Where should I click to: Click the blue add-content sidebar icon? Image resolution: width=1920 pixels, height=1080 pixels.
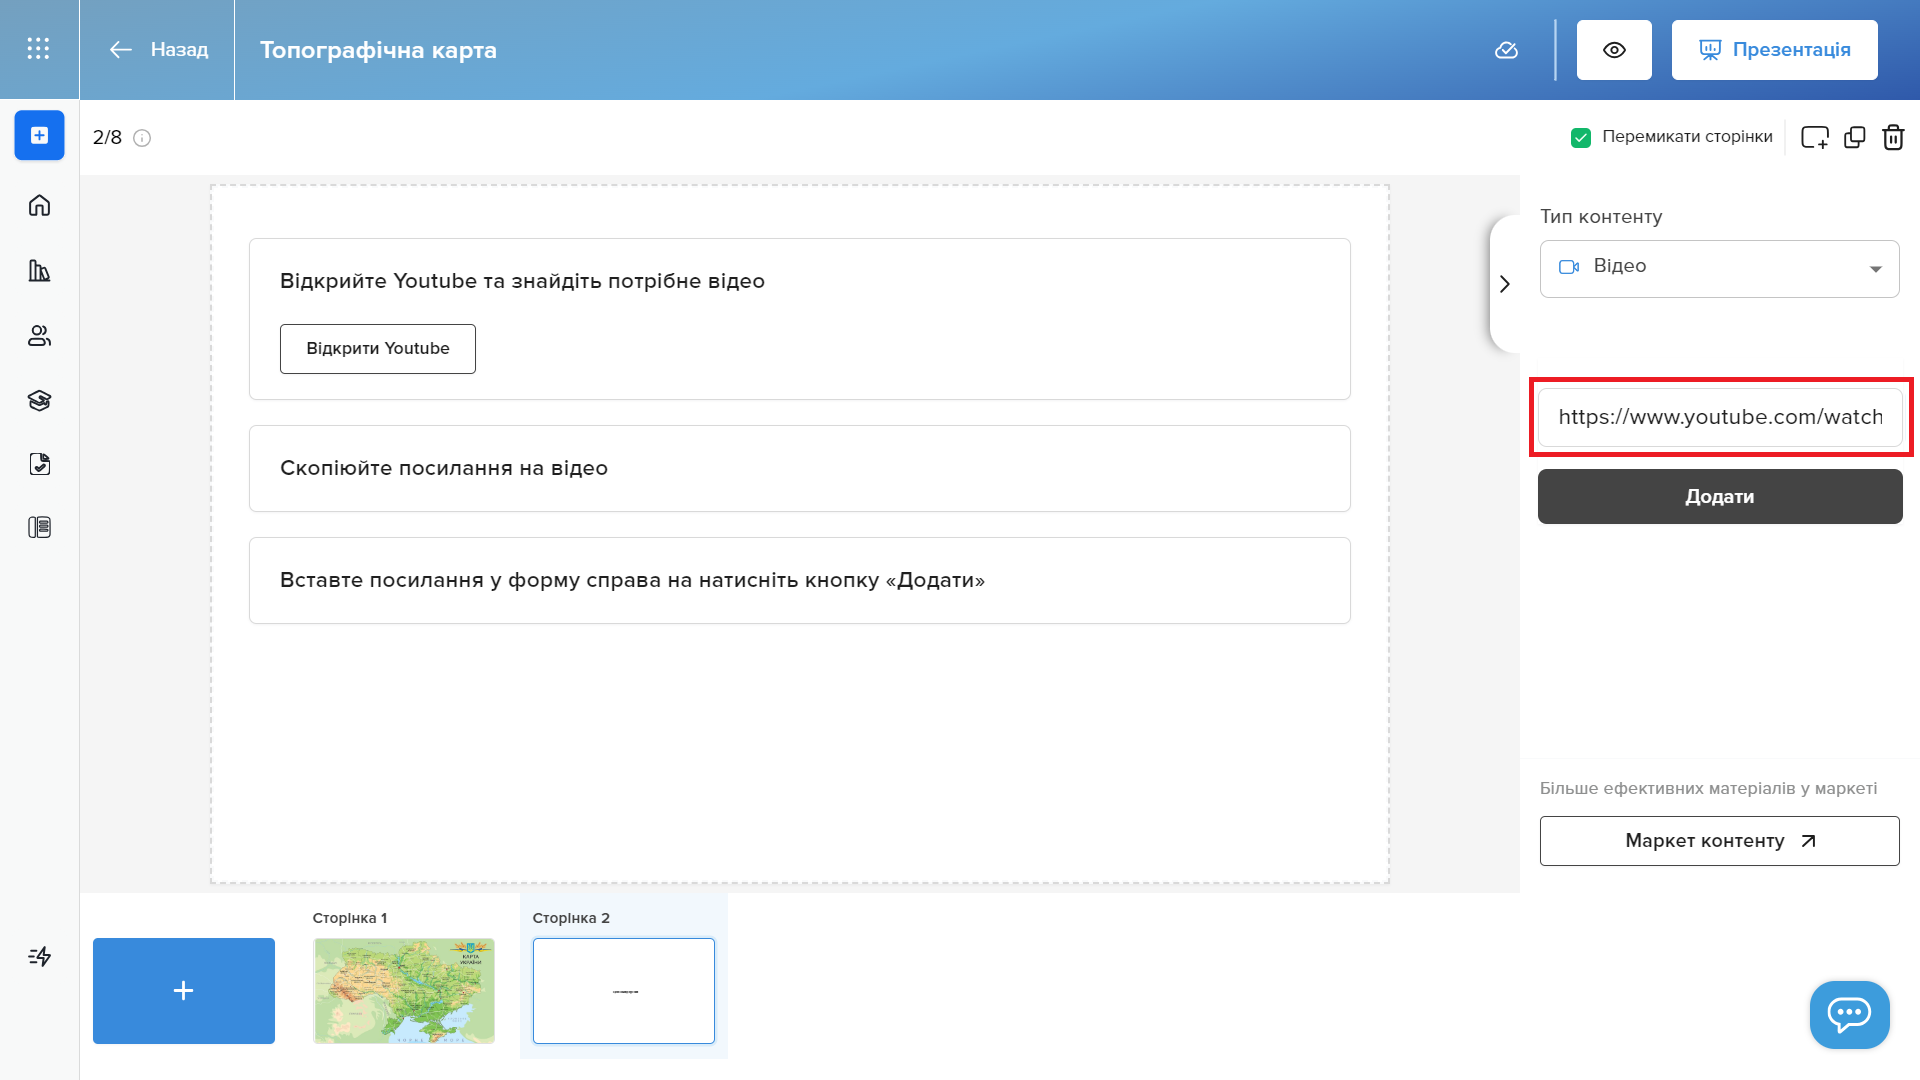click(x=39, y=135)
